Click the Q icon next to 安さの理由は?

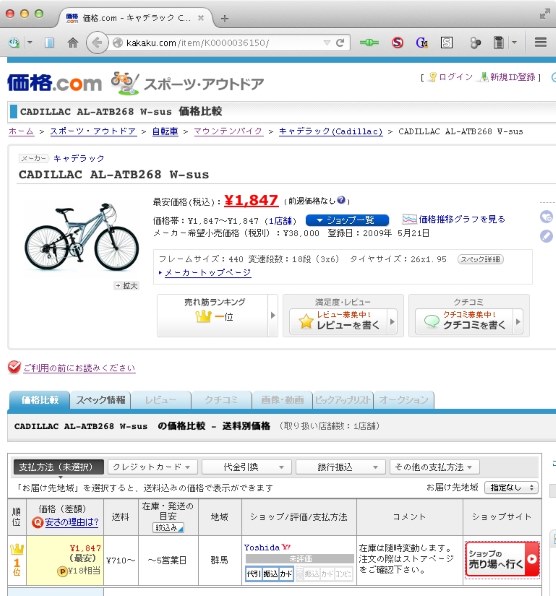coord(37,523)
